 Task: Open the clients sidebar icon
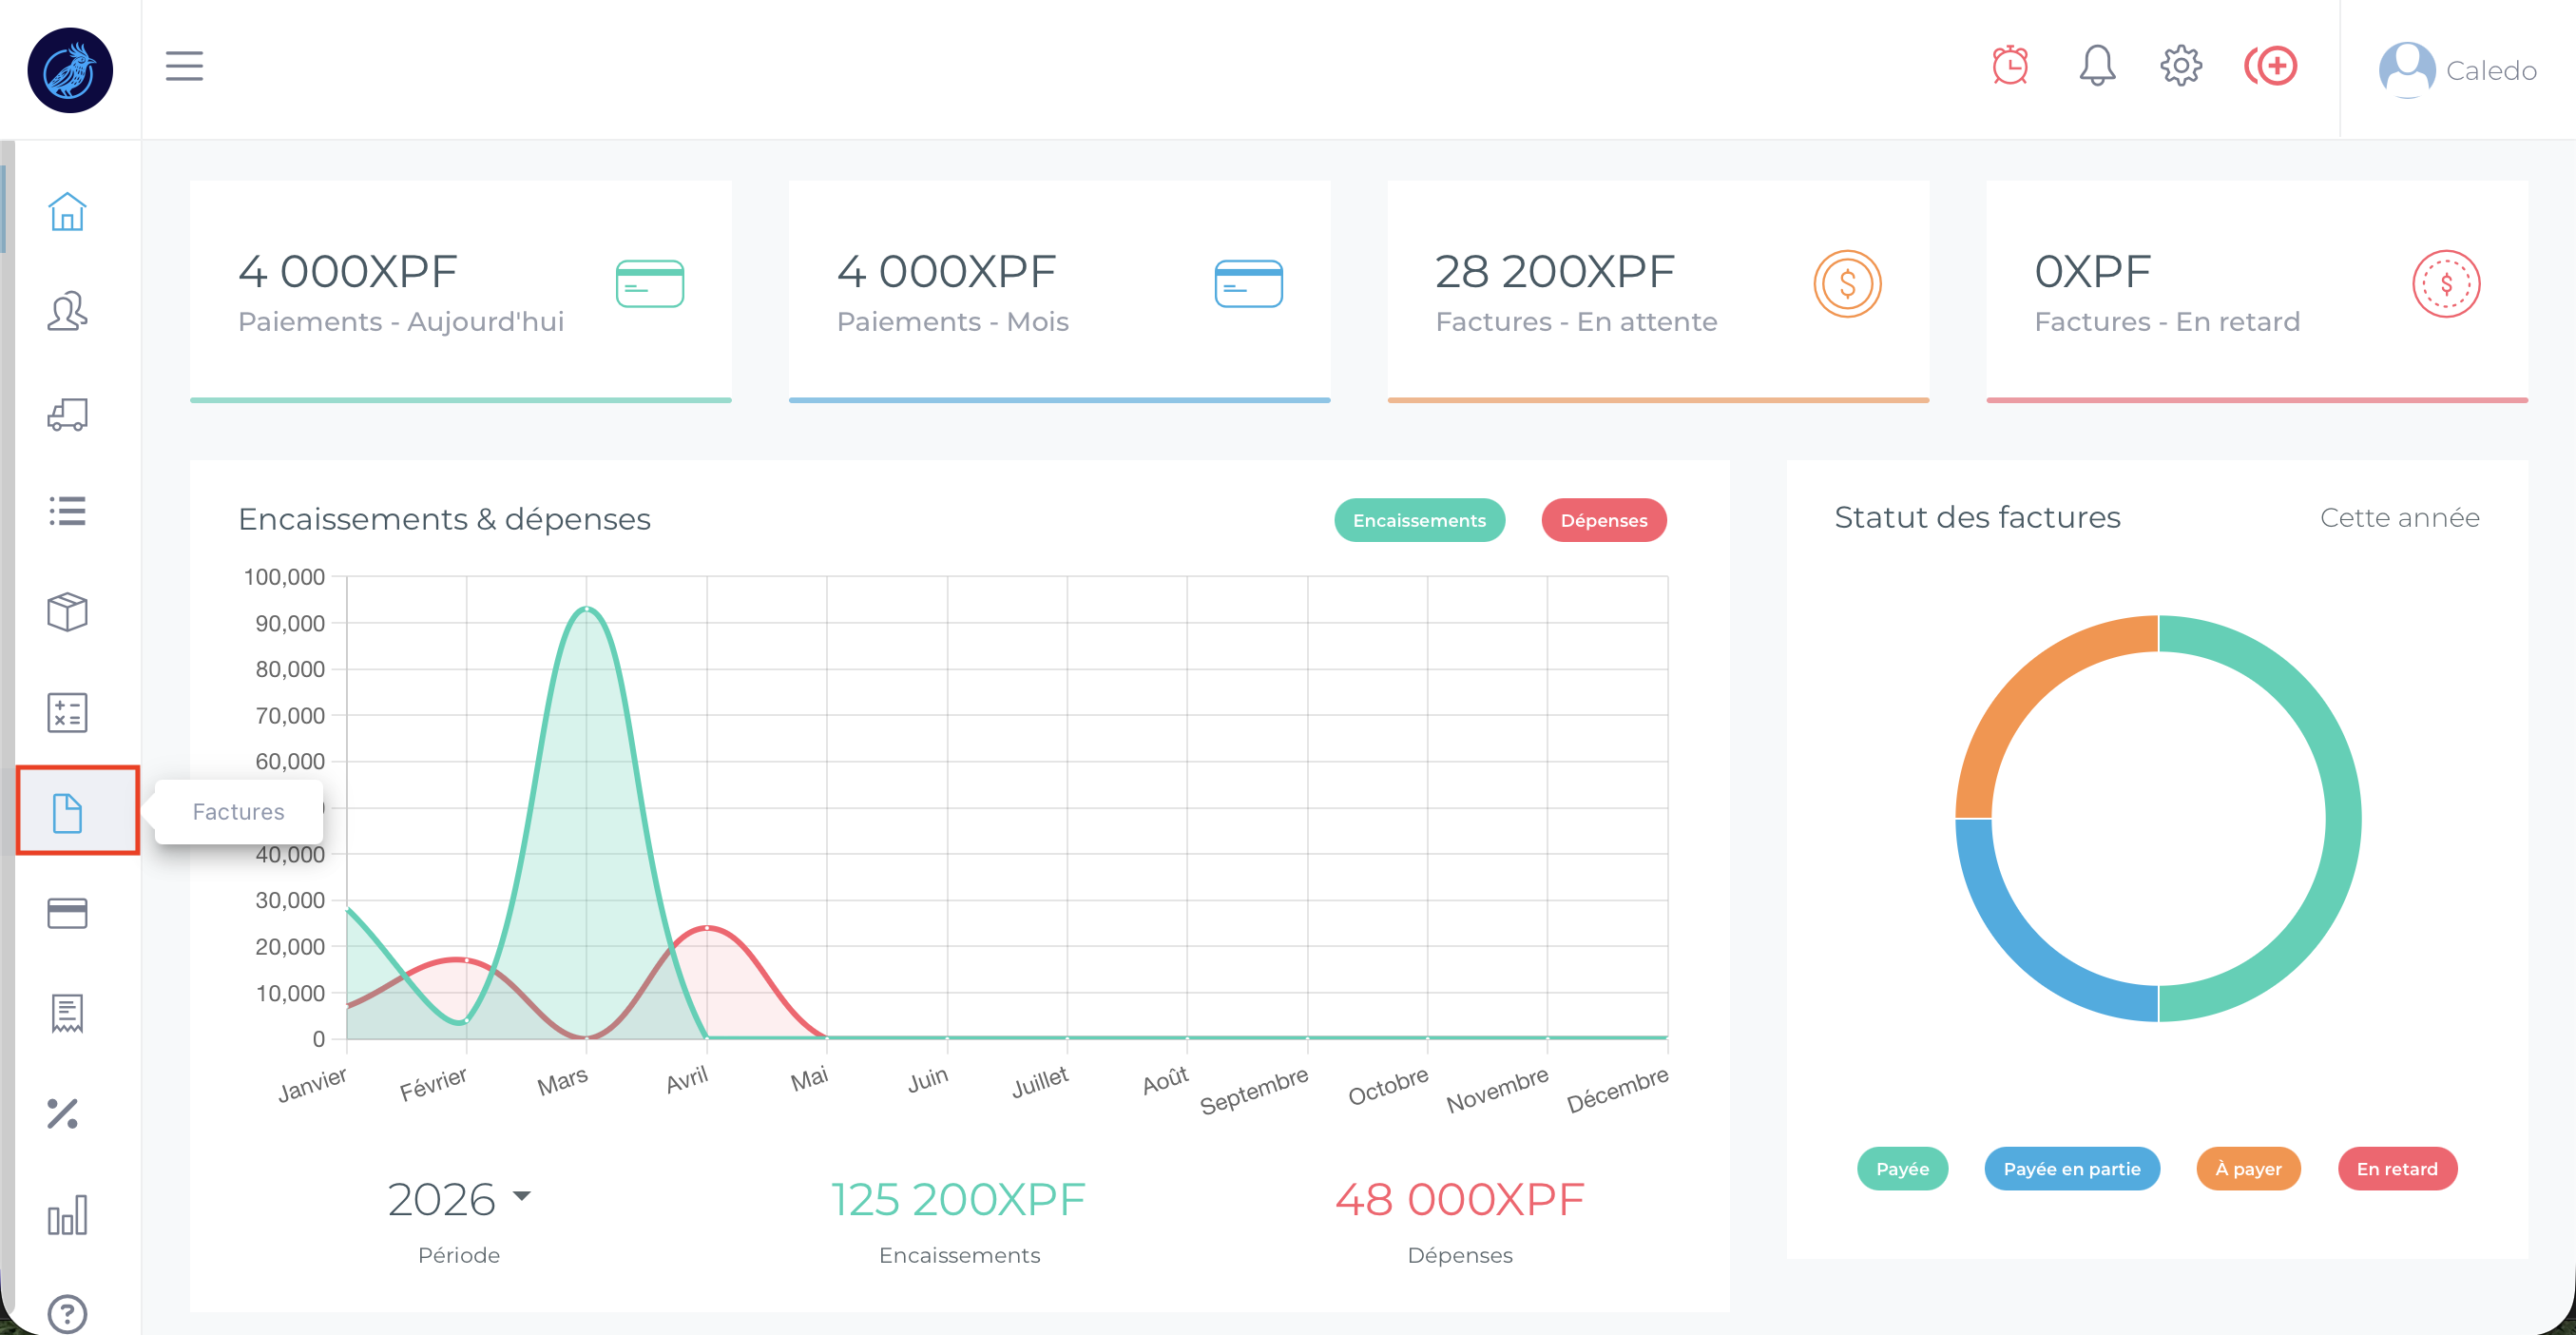click(x=67, y=311)
